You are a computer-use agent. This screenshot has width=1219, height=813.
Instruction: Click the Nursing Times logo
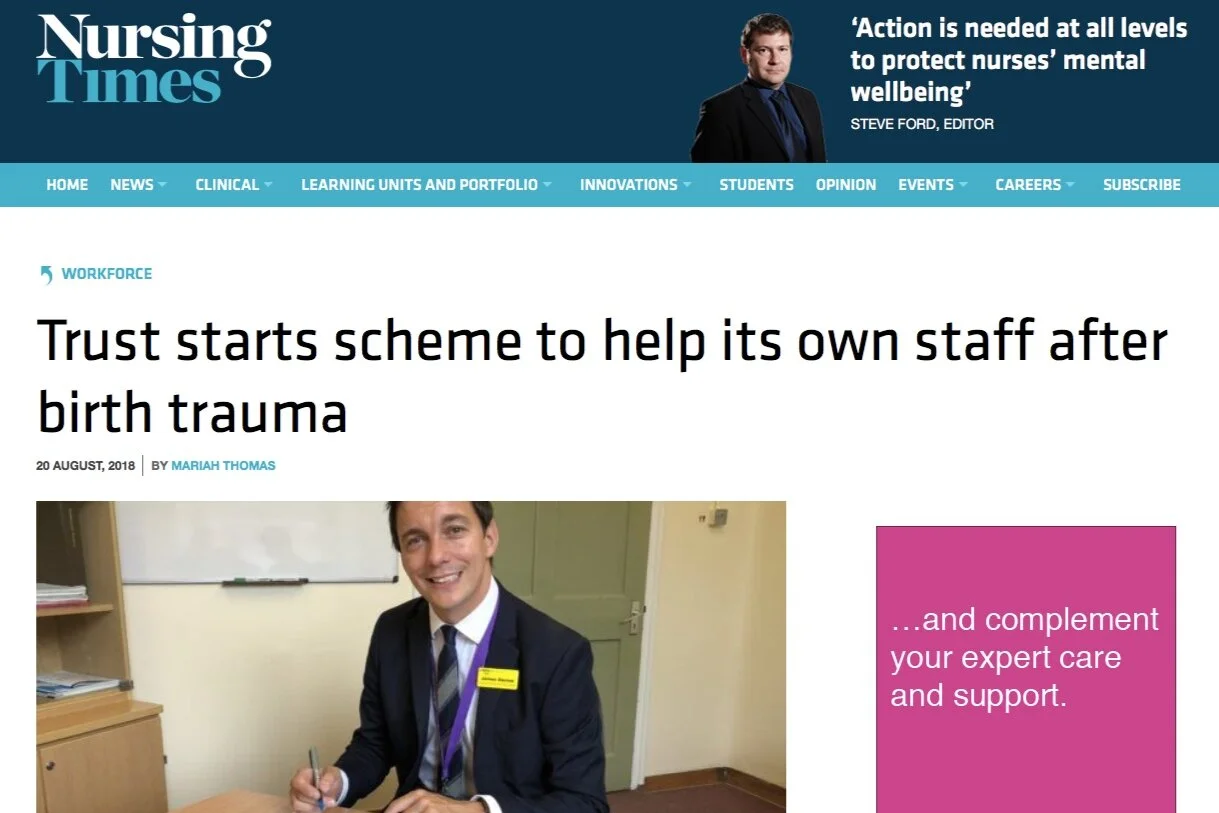point(154,57)
